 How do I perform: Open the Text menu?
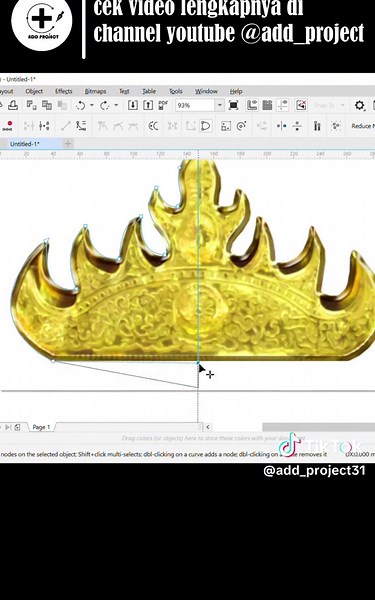click(x=124, y=91)
